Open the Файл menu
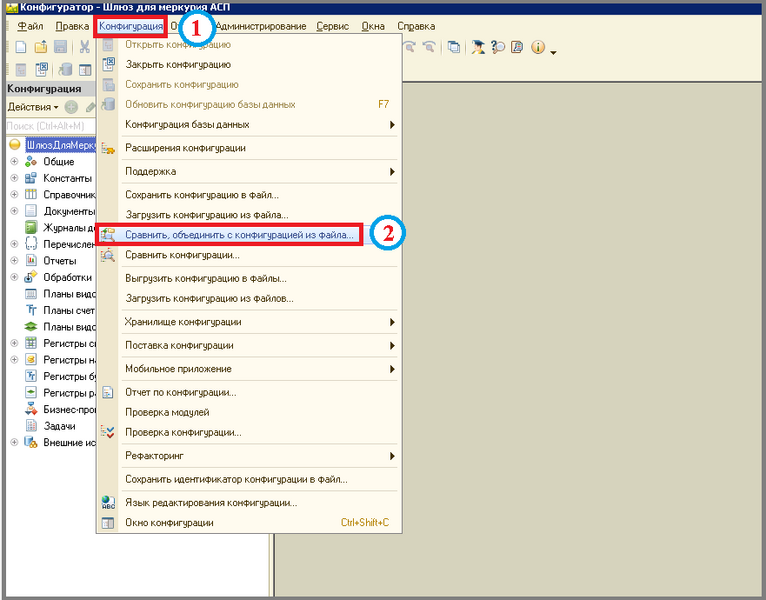Image resolution: width=766 pixels, height=600 pixels. pyautogui.click(x=30, y=26)
